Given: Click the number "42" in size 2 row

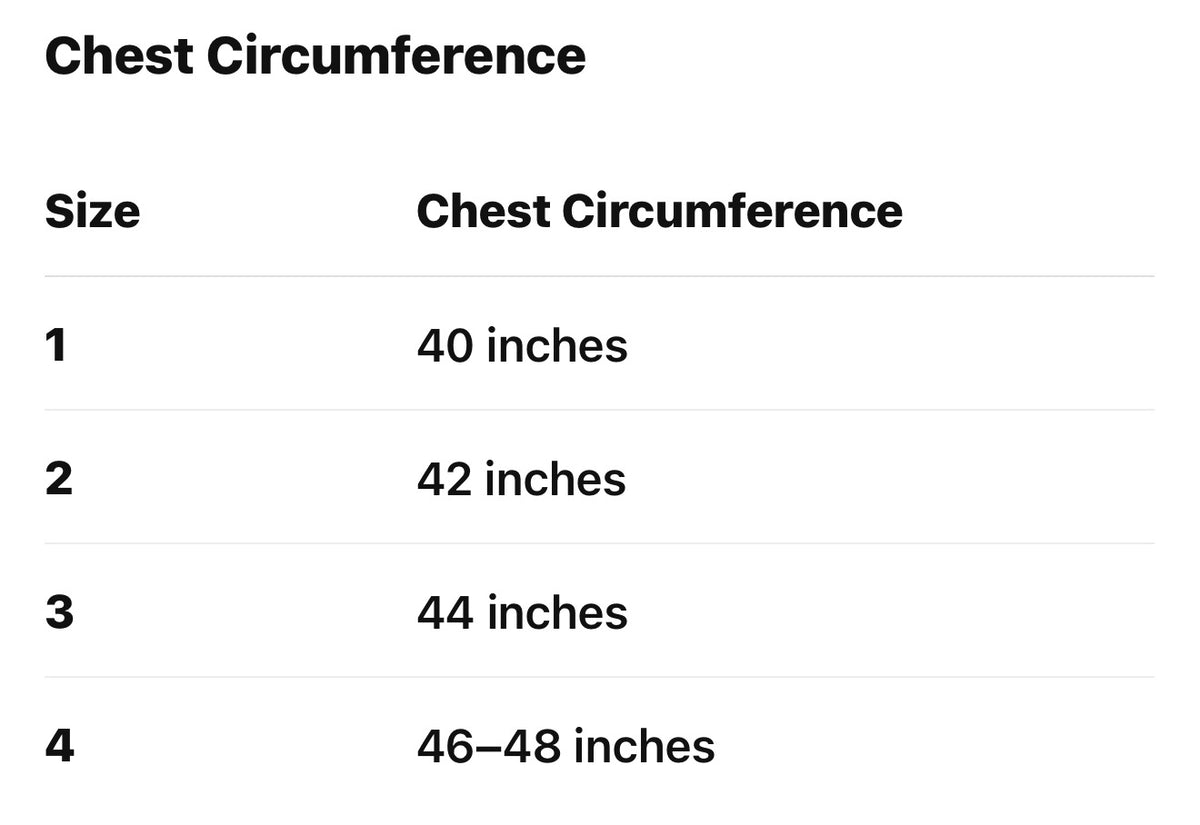Looking at the screenshot, I should coord(444,480).
